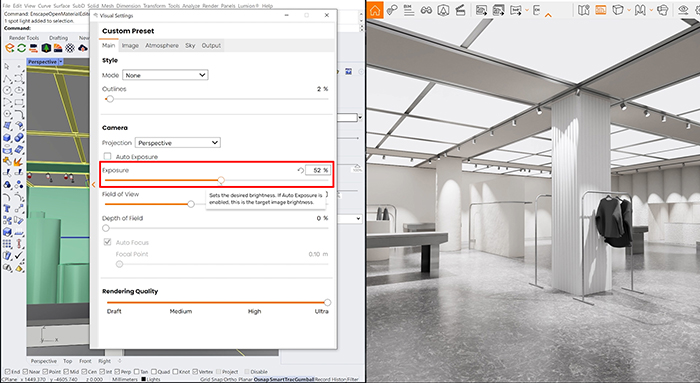Viewport: 700px width, 383px height.
Task: Open the Analyze menu
Action: tap(191, 6)
